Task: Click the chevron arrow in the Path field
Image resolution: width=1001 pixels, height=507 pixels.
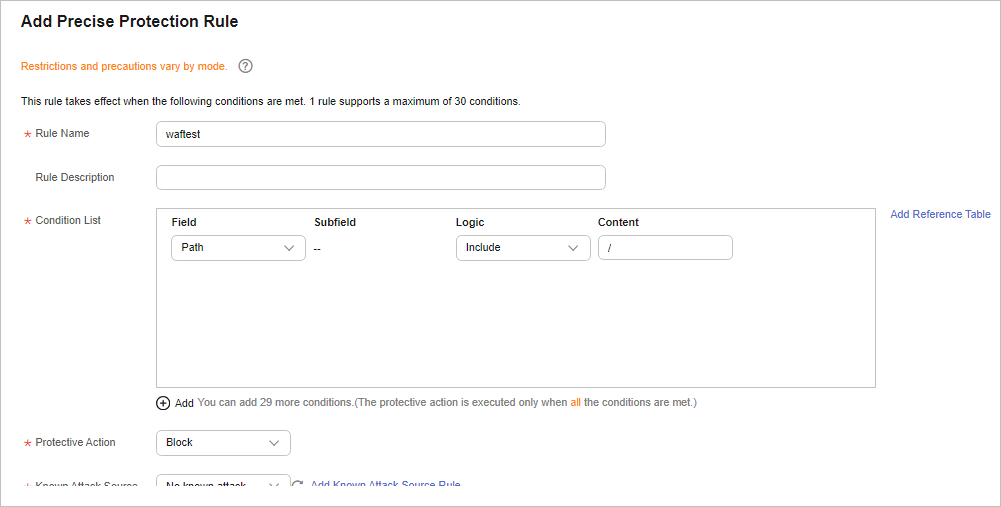Action: [289, 248]
